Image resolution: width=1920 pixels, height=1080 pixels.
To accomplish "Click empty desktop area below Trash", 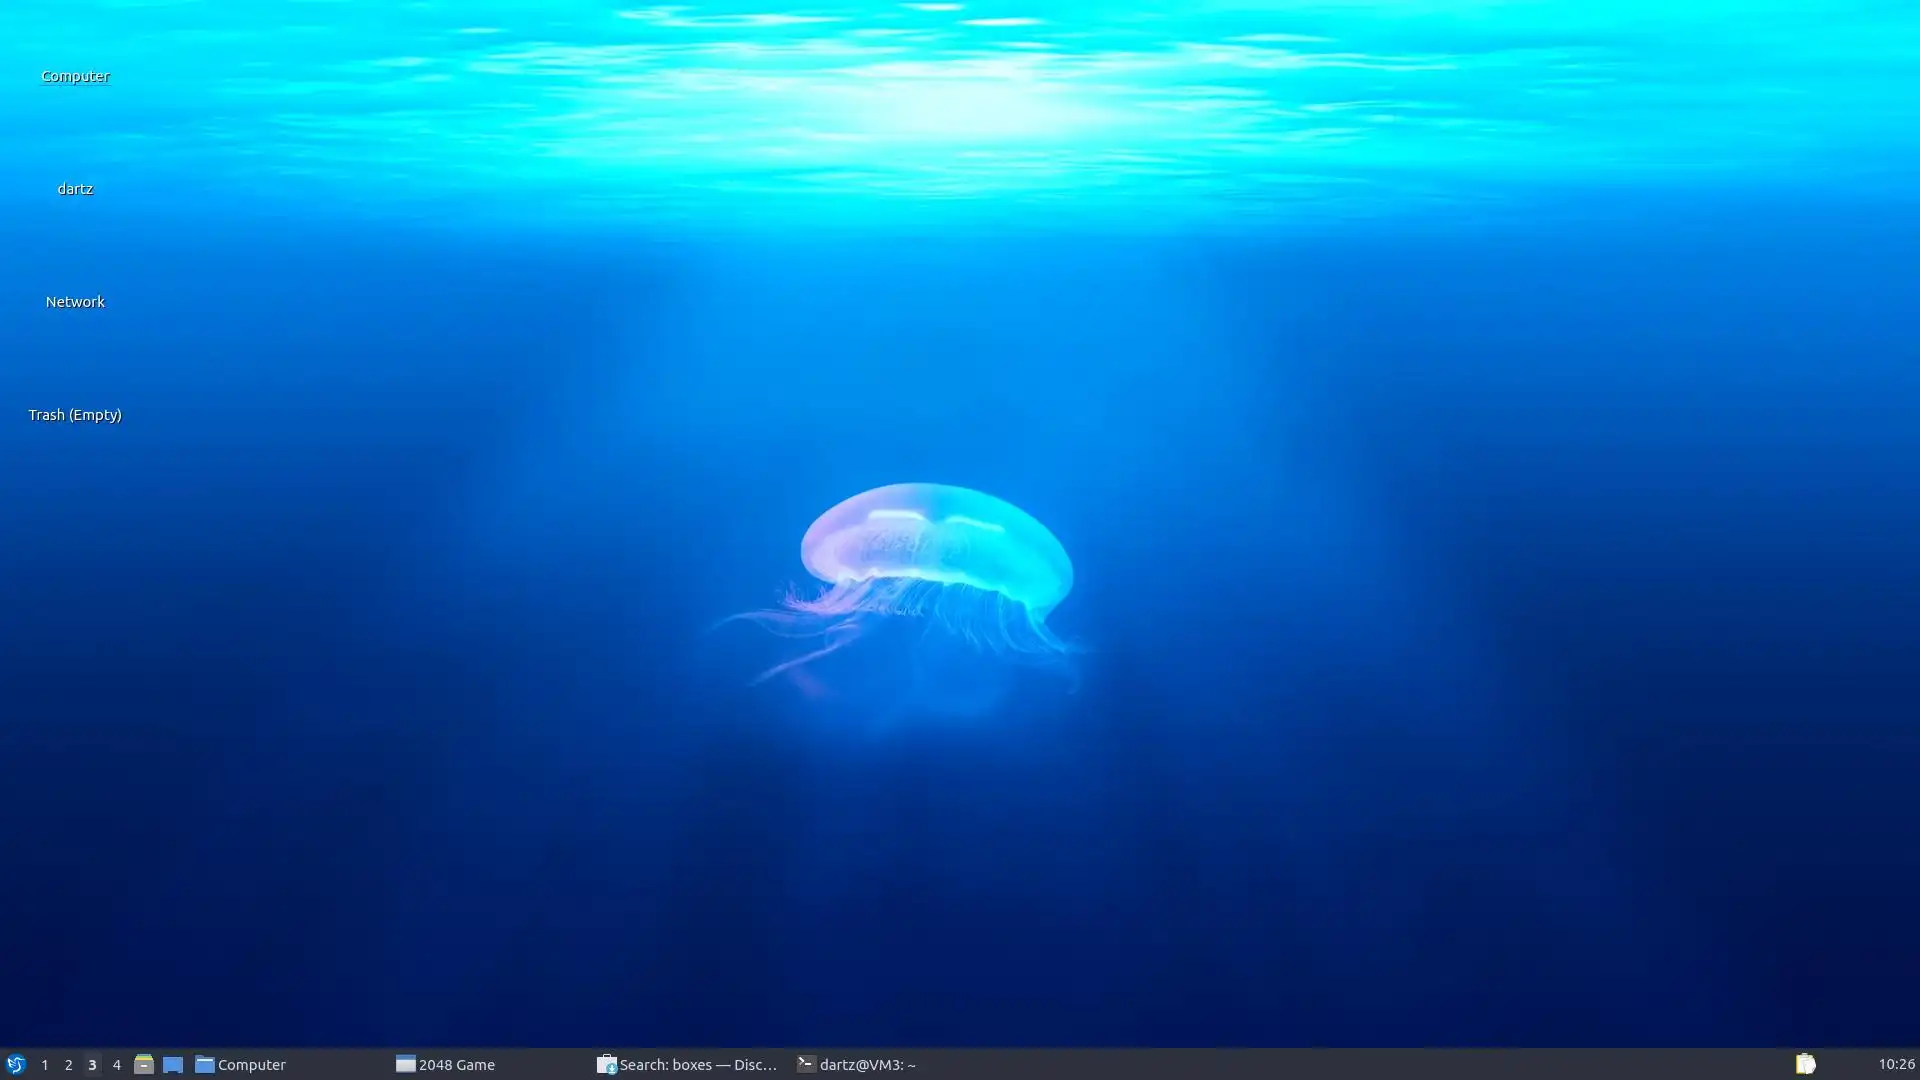I will 75,600.
